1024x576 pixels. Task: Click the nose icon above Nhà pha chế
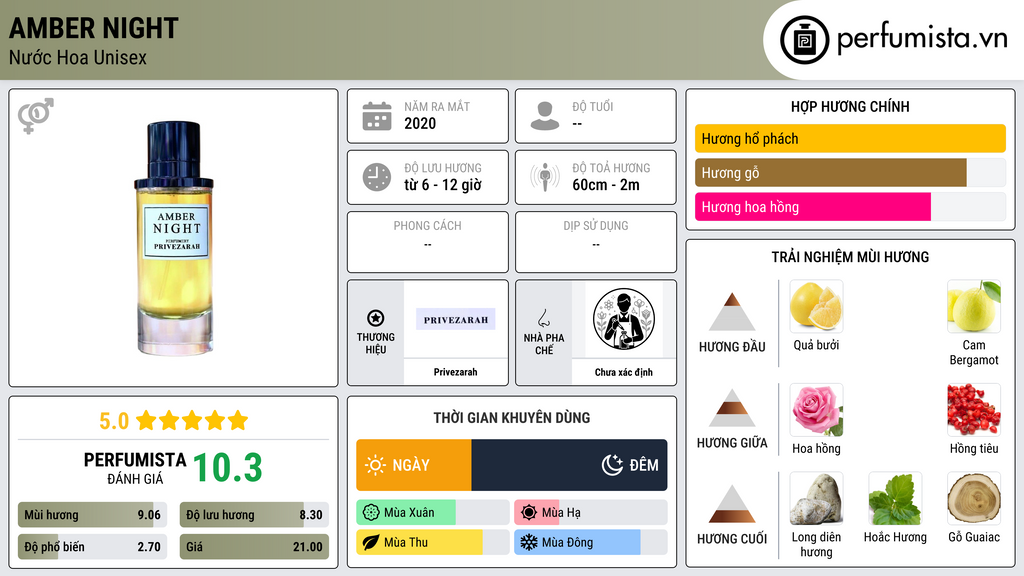pos(543,318)
